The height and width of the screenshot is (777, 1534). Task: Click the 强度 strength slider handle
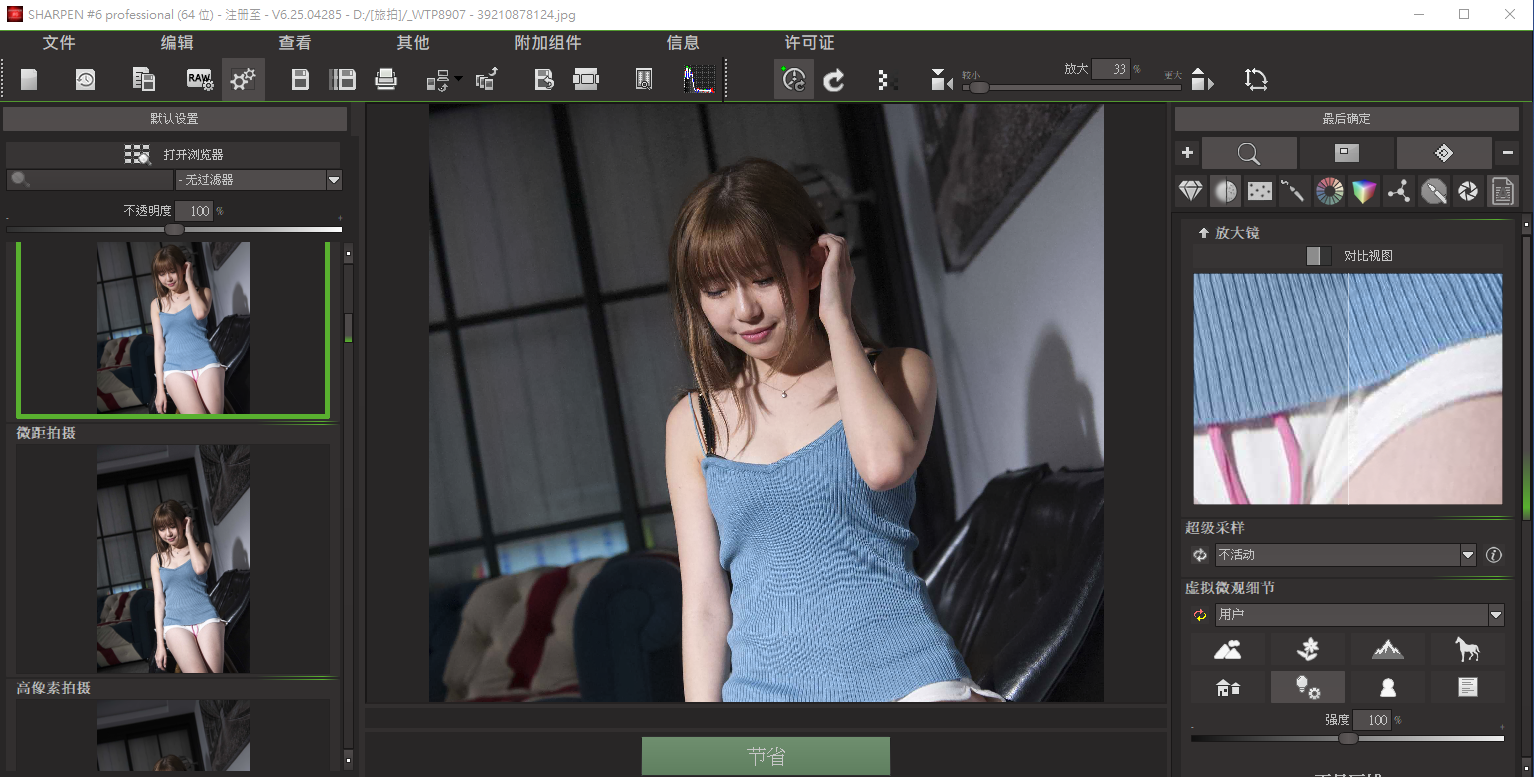(x=1348, y=738)
